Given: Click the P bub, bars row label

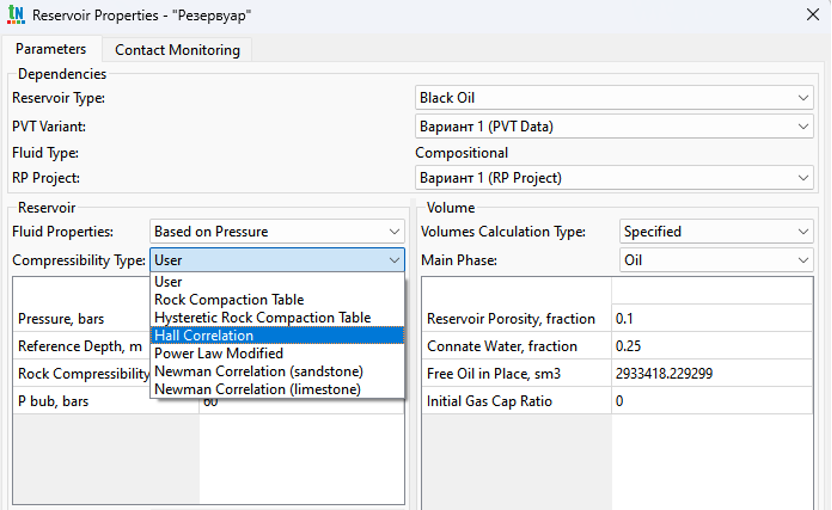Looking at the screenshot, I should tap(53, 401).
